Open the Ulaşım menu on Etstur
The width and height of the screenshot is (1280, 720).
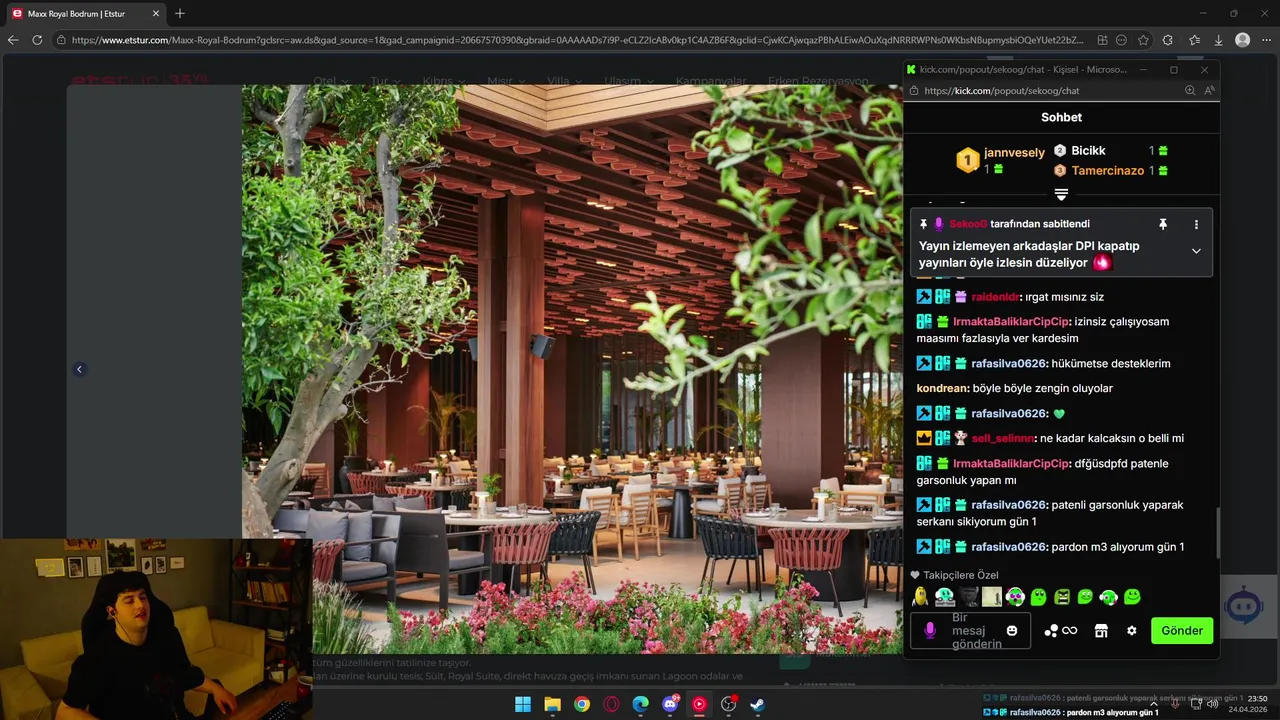tap(628, 81)
